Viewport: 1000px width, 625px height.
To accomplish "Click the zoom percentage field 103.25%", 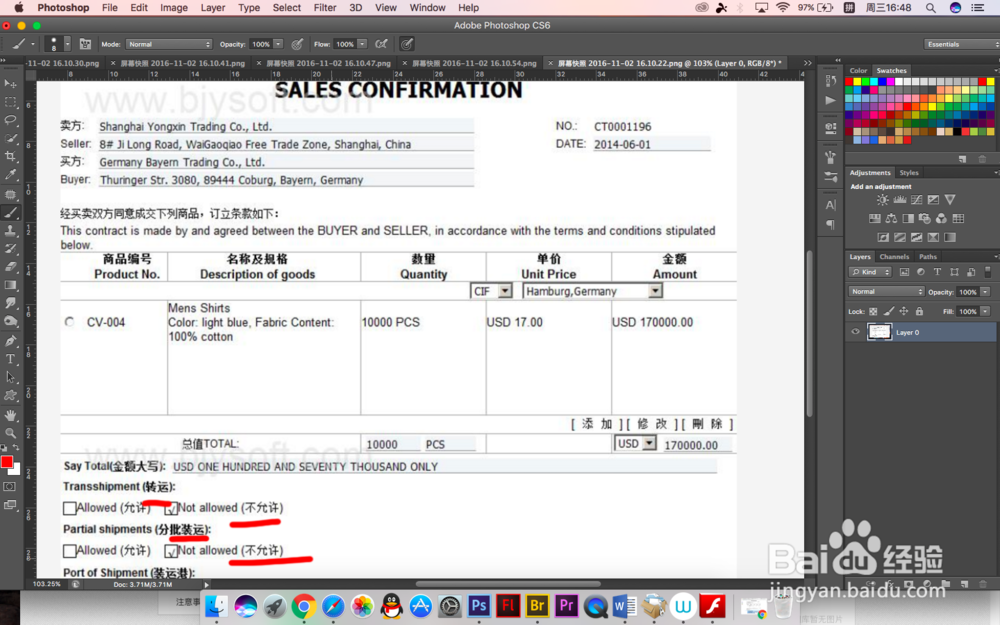I will pyautogui.click(x=47, y=584).
